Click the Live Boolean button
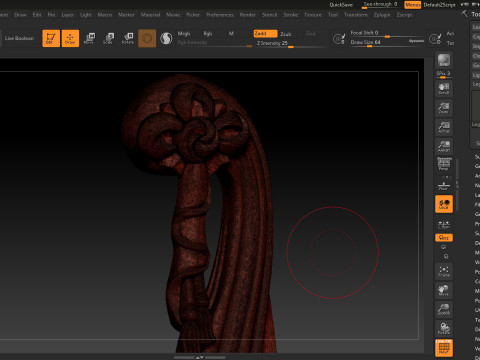 click(19, 38)
